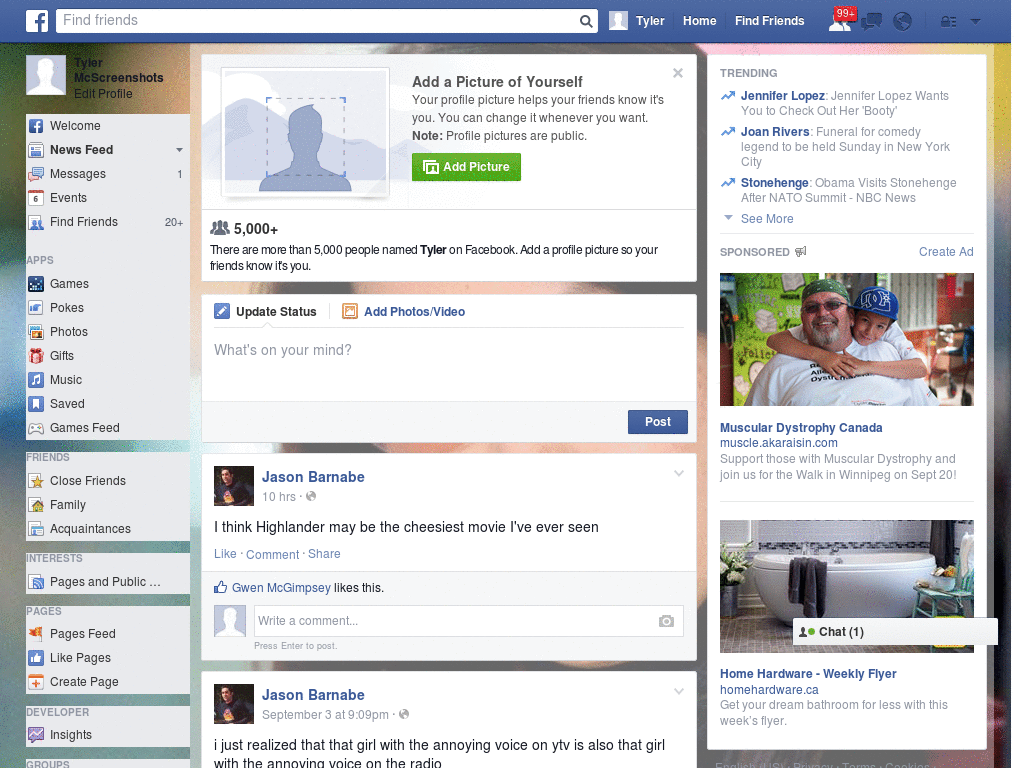Open the privacy shortcuts lock icon
Screen dimensions: 1024x768
(948, 22)
